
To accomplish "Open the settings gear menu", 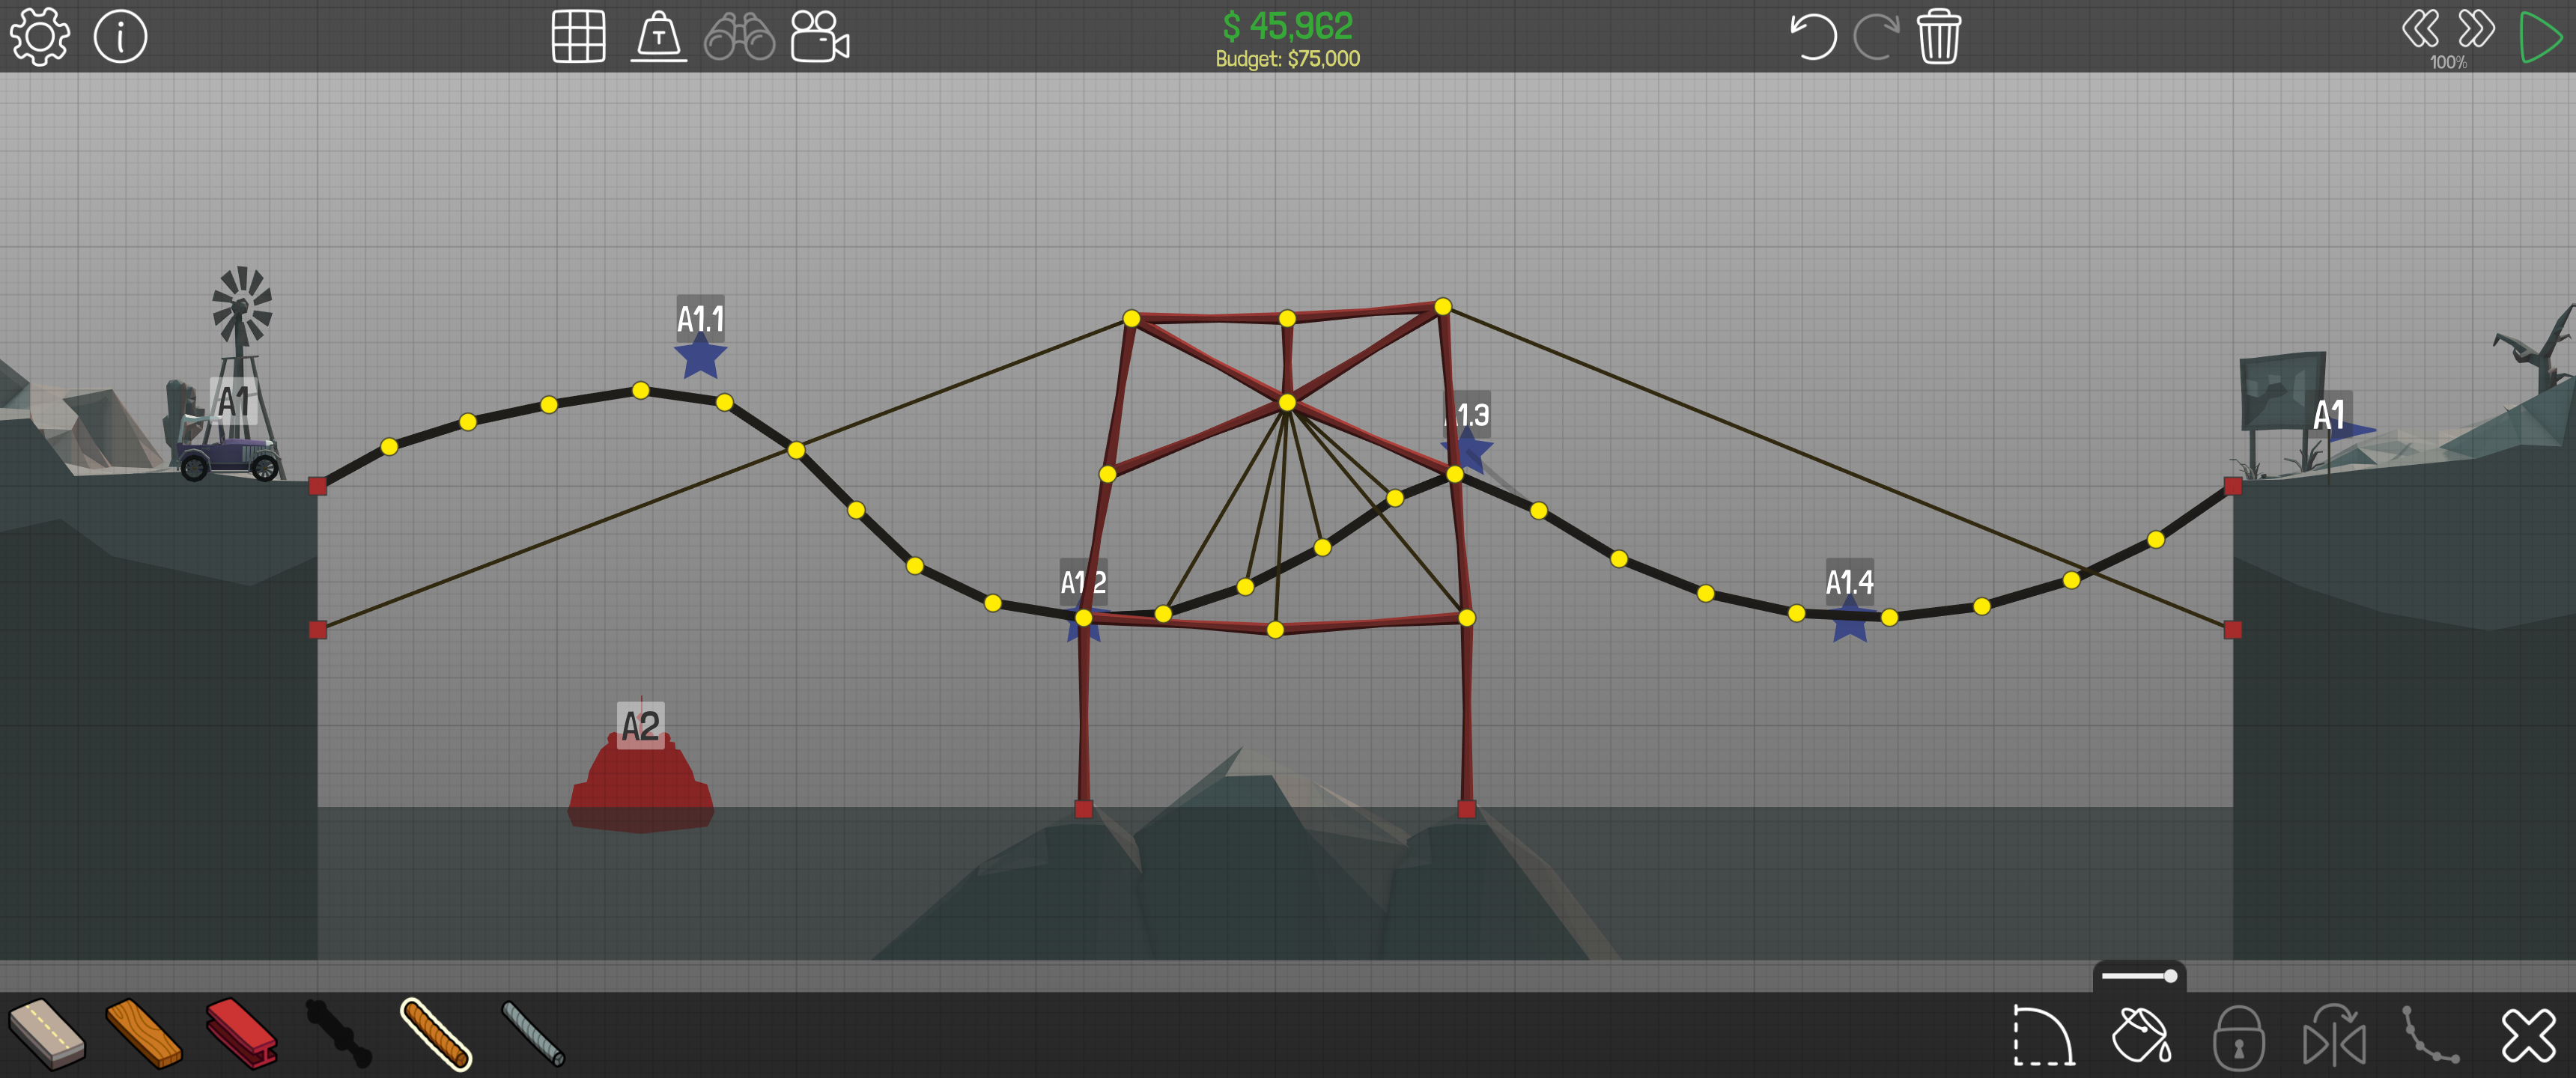I will pyautogui.click(x=39, y=37).
